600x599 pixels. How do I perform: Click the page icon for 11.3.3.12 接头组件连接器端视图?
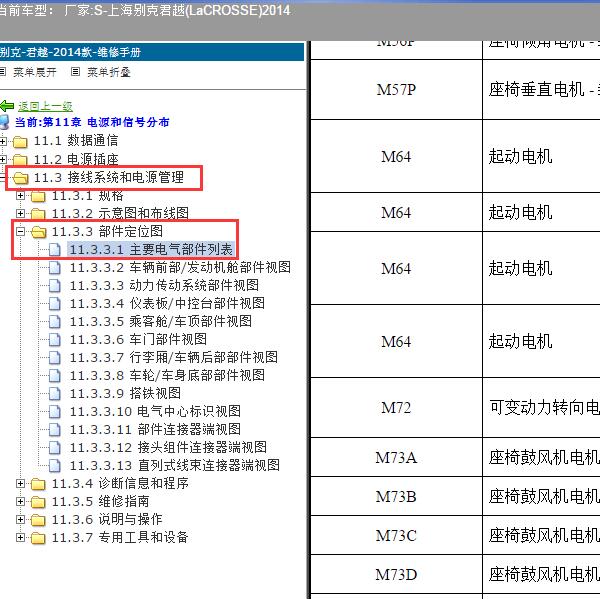(55, 447)
